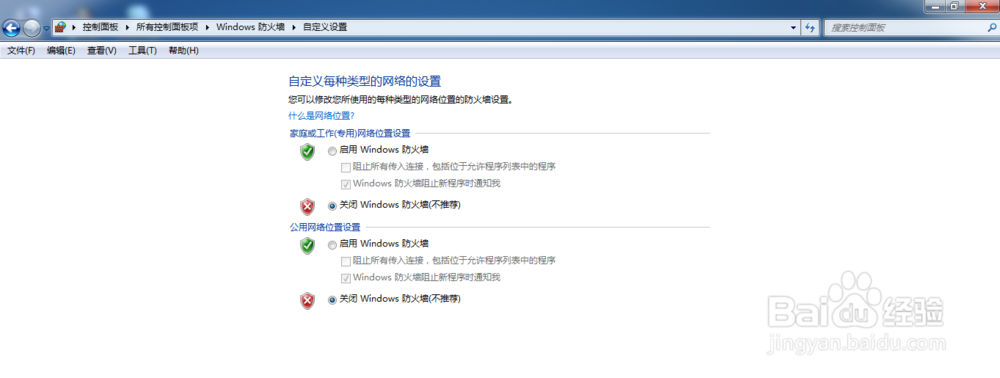Restore down the window
Screen dimensions: 1000x378
coord(955,6)
